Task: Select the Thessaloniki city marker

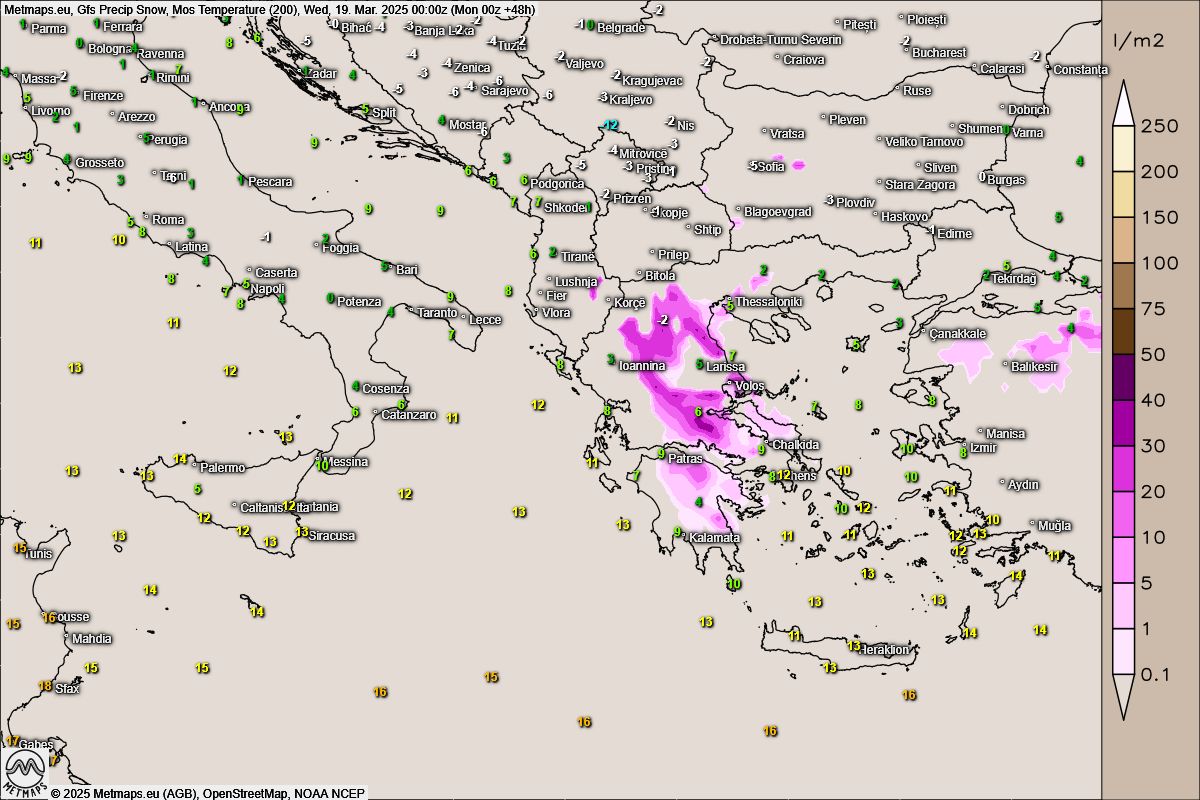Action: [x=730, y=301]
